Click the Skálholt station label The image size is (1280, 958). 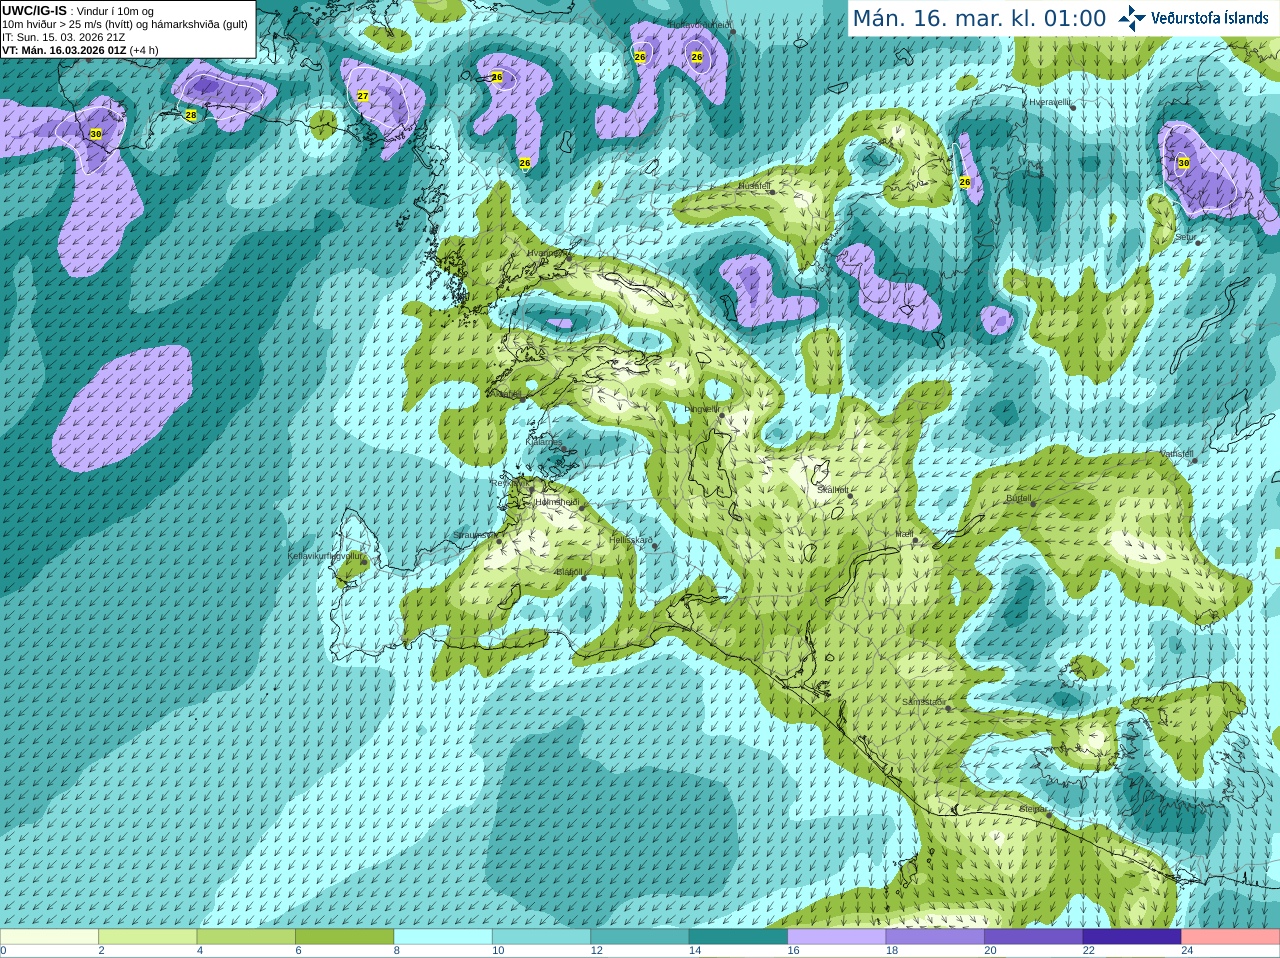tap(833, 490)
